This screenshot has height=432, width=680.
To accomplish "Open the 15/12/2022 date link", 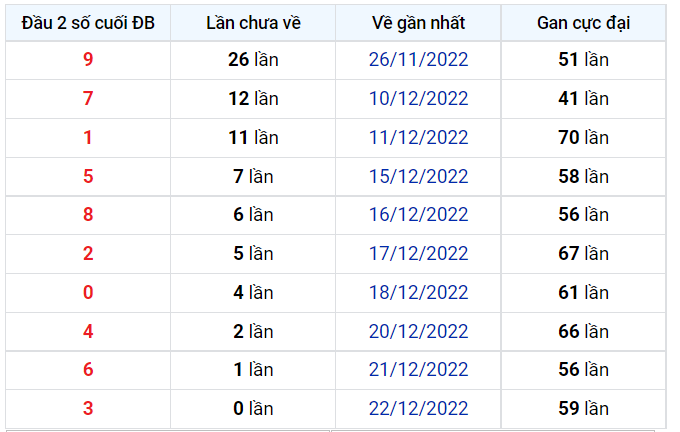I will (418, 177).
